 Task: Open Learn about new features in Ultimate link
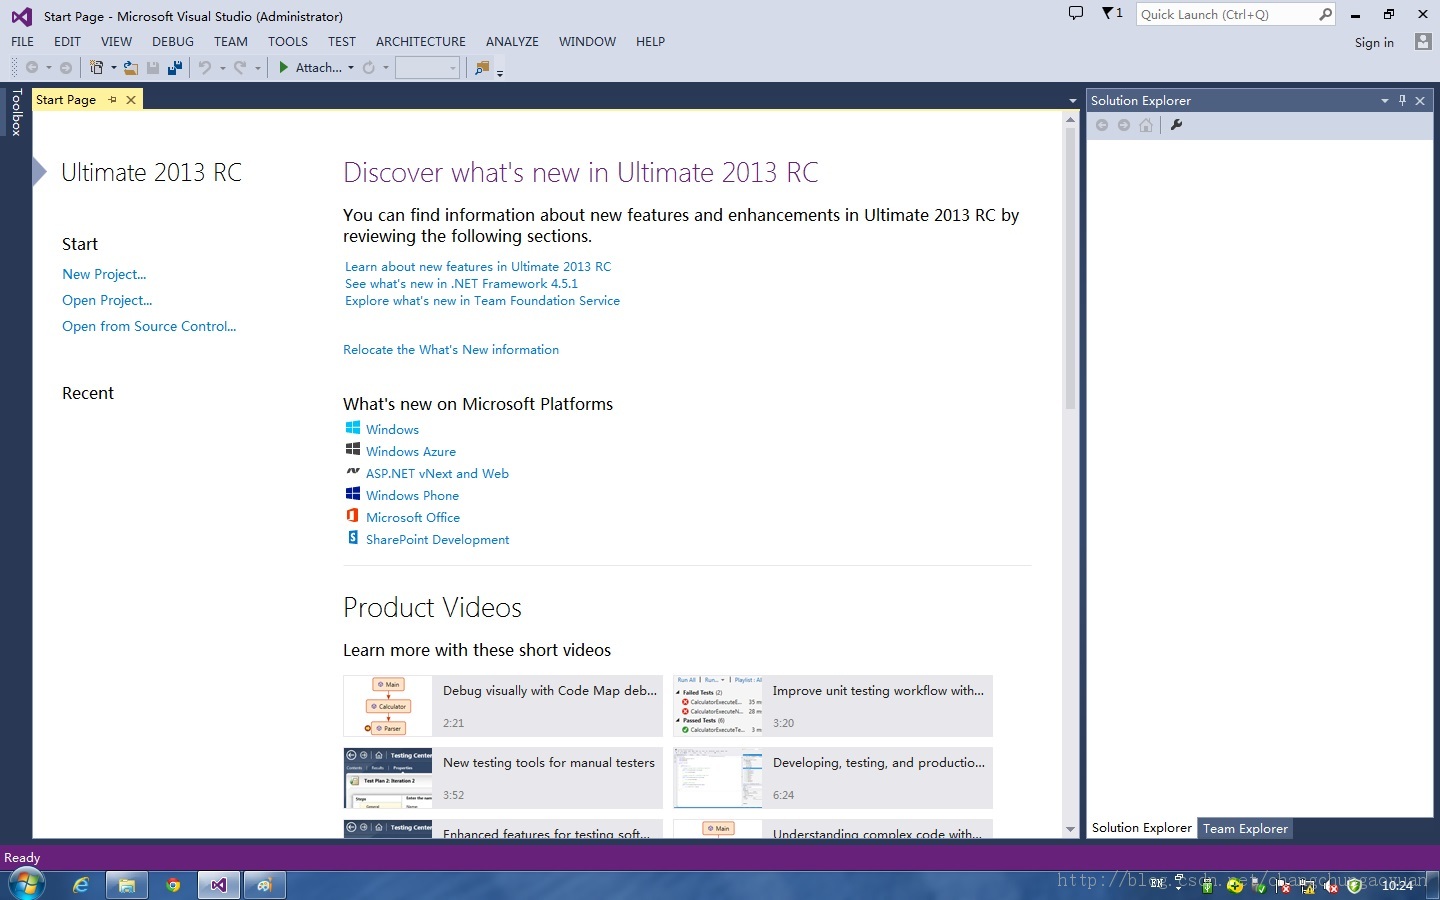(478, 267)
